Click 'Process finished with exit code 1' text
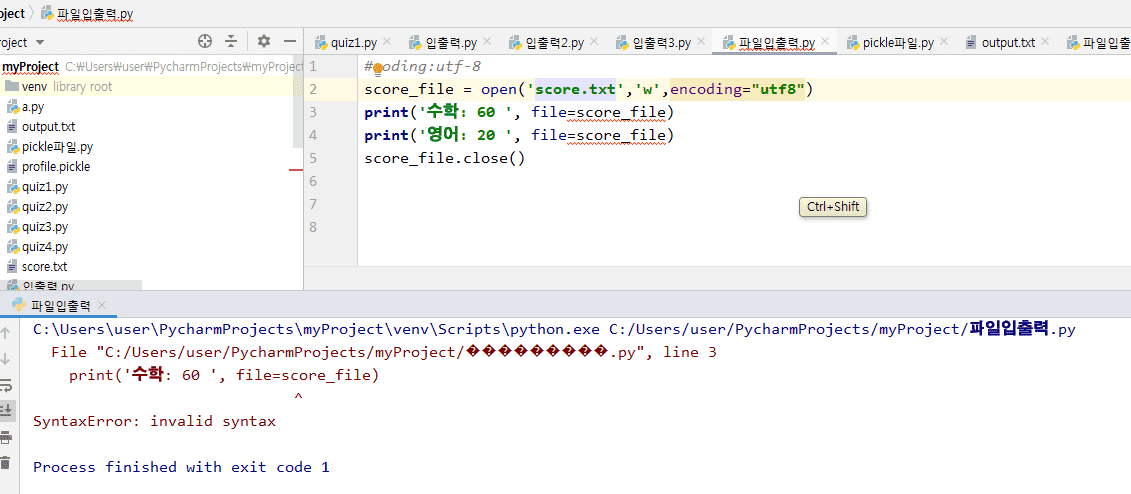 click(x=181, y=467)
